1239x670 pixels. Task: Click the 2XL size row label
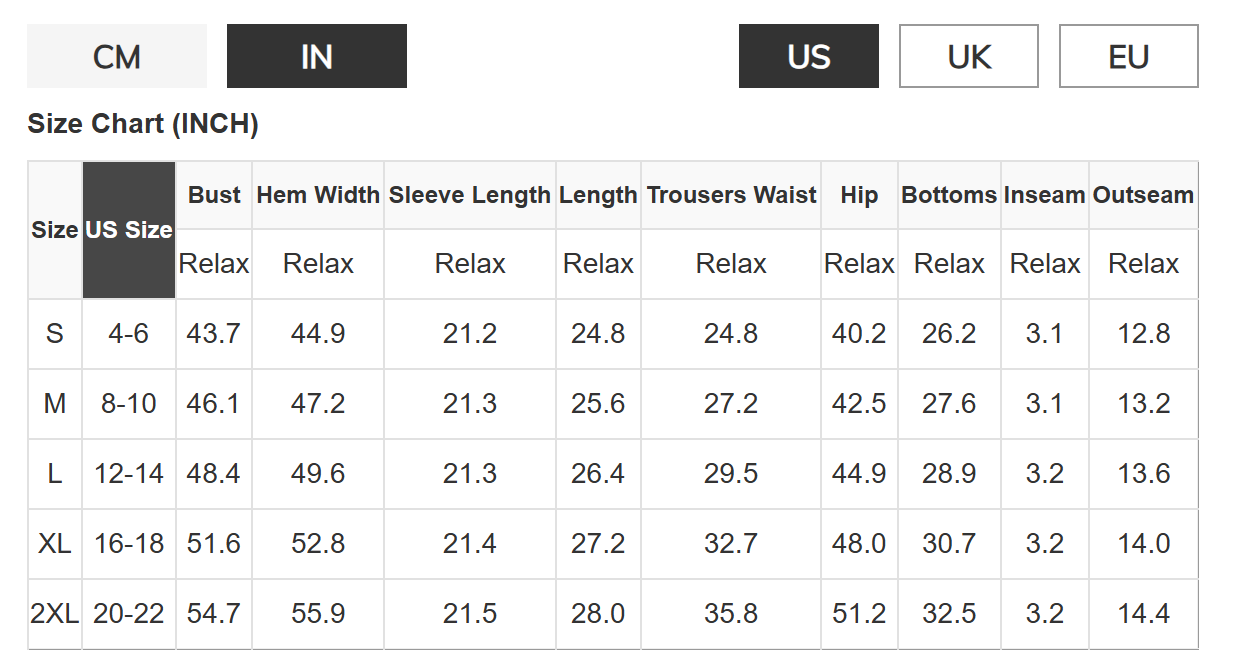tap(55, 614)
